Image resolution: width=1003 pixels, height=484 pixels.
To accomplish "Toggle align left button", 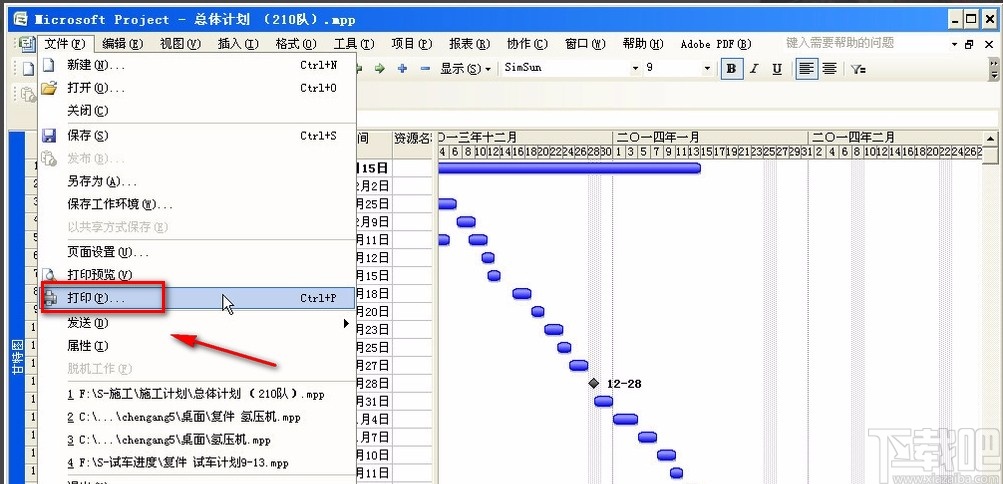I will (x=807, y=68).
